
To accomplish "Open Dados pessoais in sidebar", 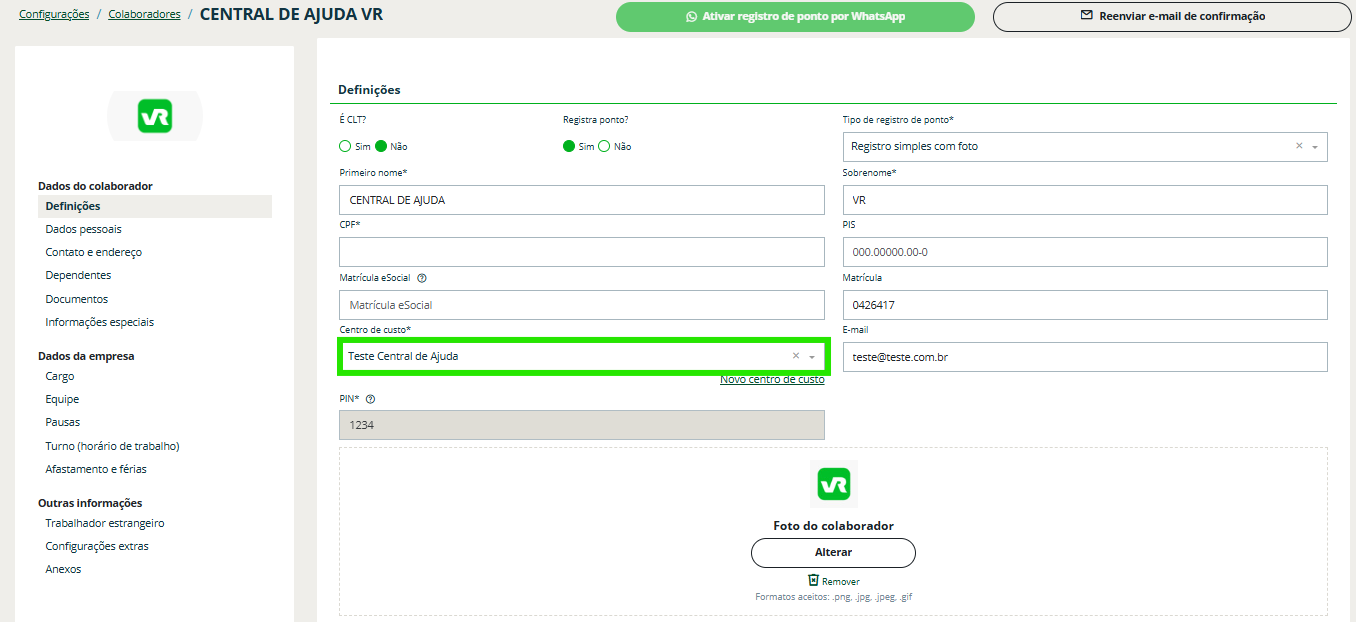I will 83,229.
